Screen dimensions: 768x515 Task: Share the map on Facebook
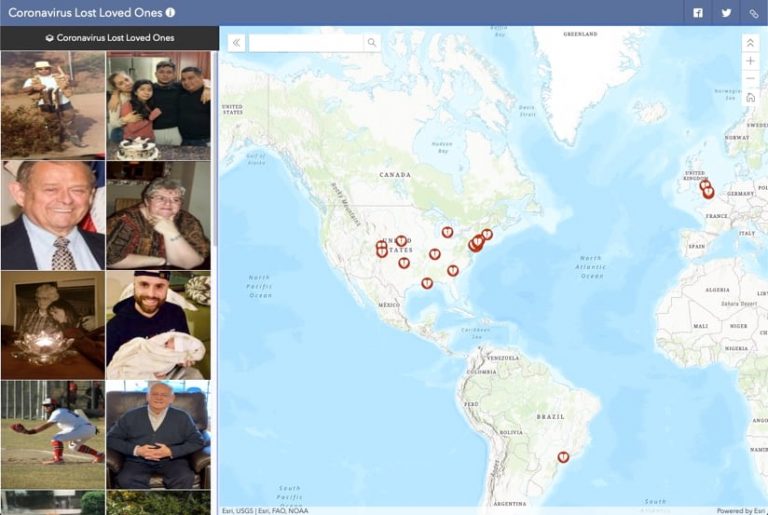697,13
